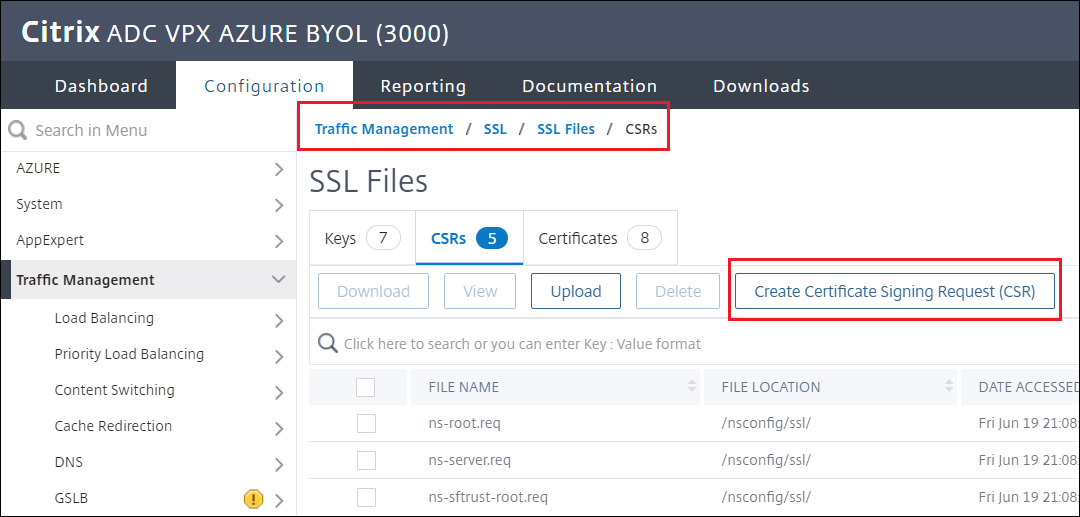Click Create Certificate Signing Request (CSR) button
Screen dimensions: 1080x517
894,291
